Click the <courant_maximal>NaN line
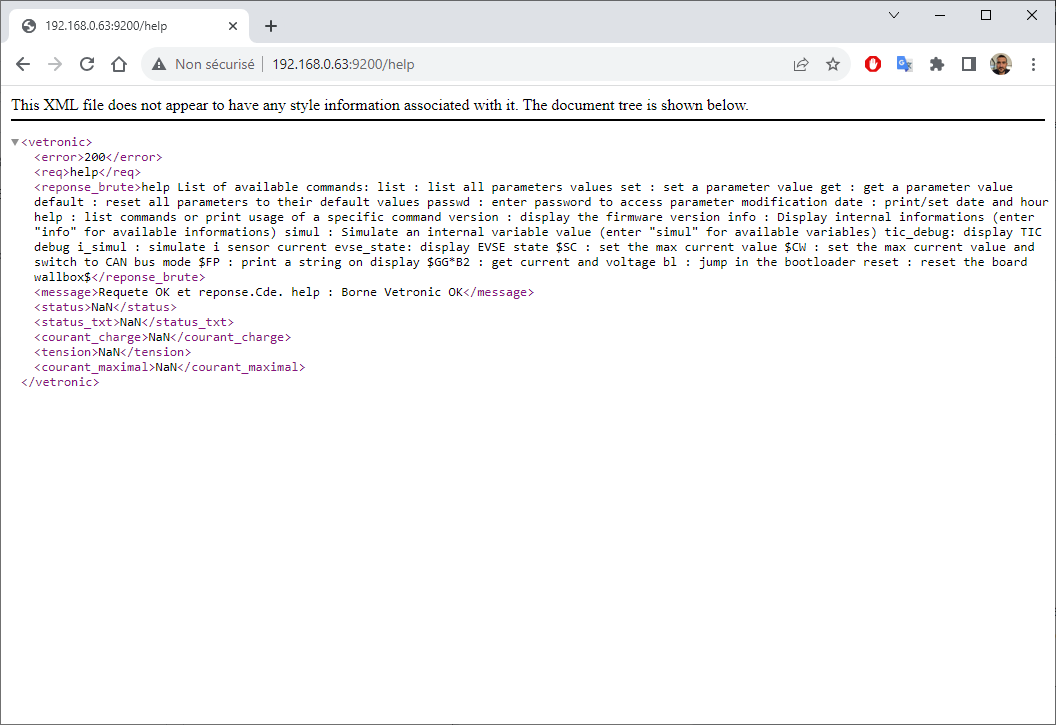The width and height of the screenshot is (1056, 725). coord(170,367)
